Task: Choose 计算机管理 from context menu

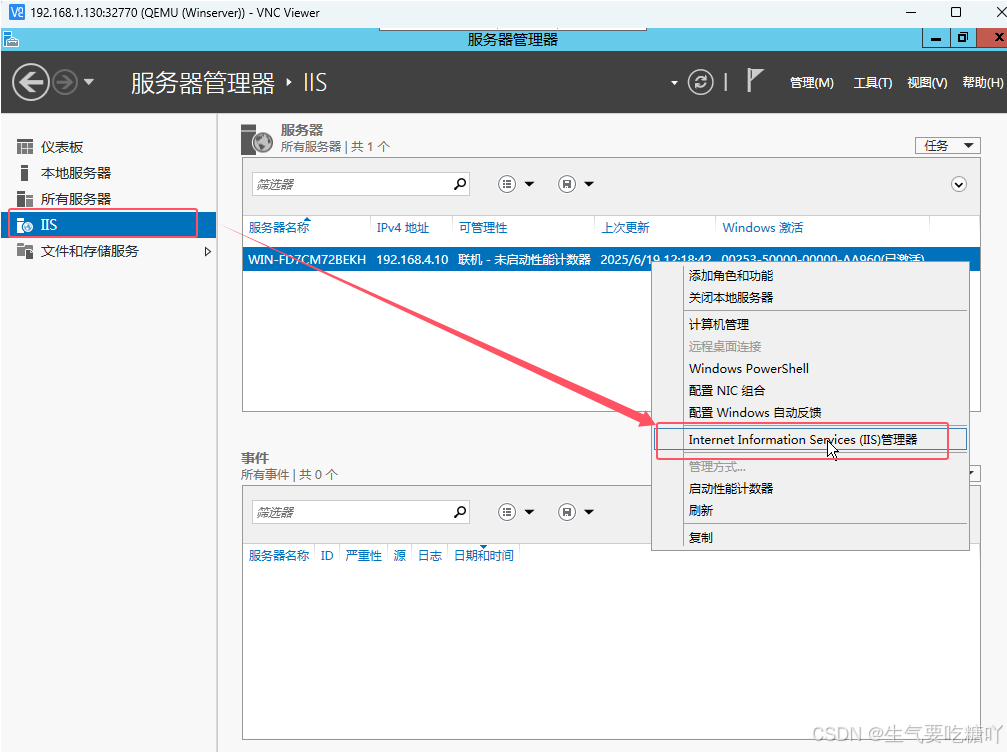Action: coord(719,324)
